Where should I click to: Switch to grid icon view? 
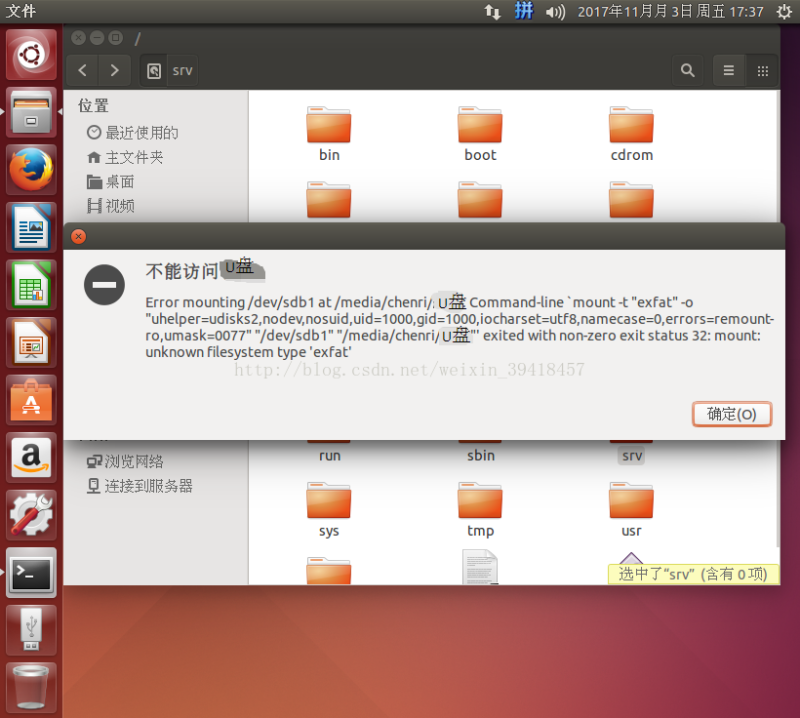pyautogui.click(x=762, y=70)
